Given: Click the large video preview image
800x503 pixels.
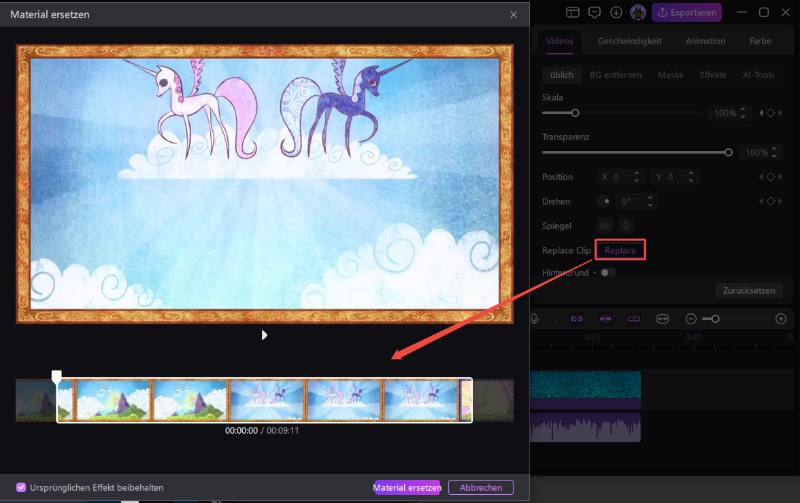Looking at the screenshot, I should coord(264,184).
